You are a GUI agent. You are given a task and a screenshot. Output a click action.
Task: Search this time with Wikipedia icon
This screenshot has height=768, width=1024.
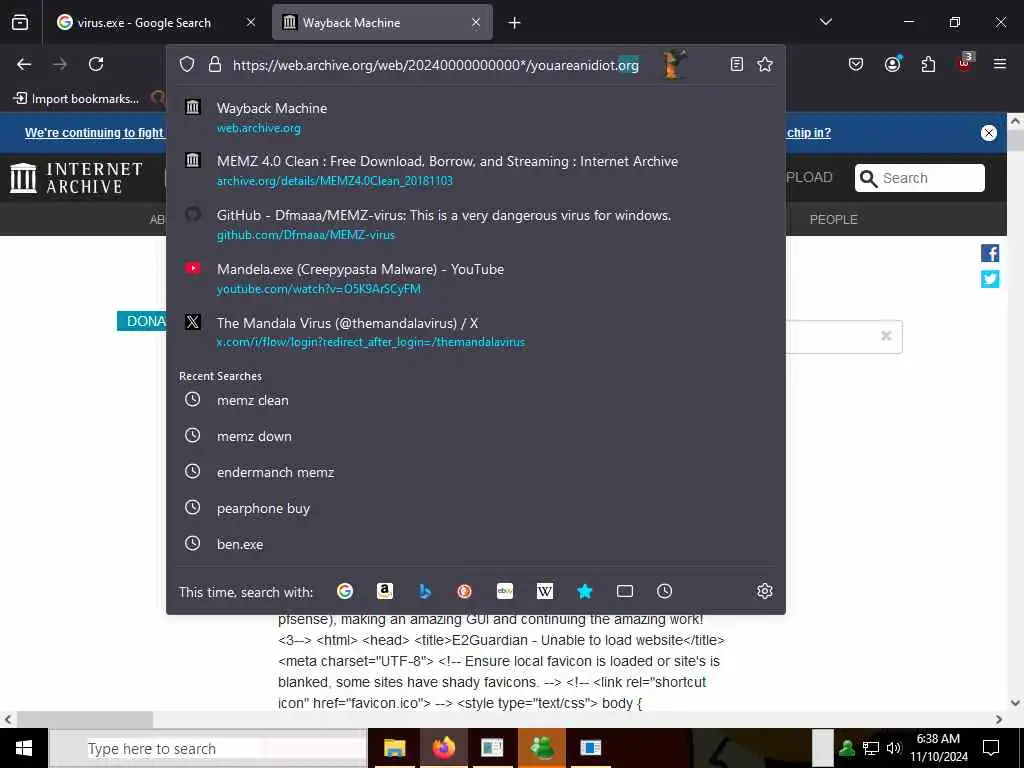click(x=545, y=591)
